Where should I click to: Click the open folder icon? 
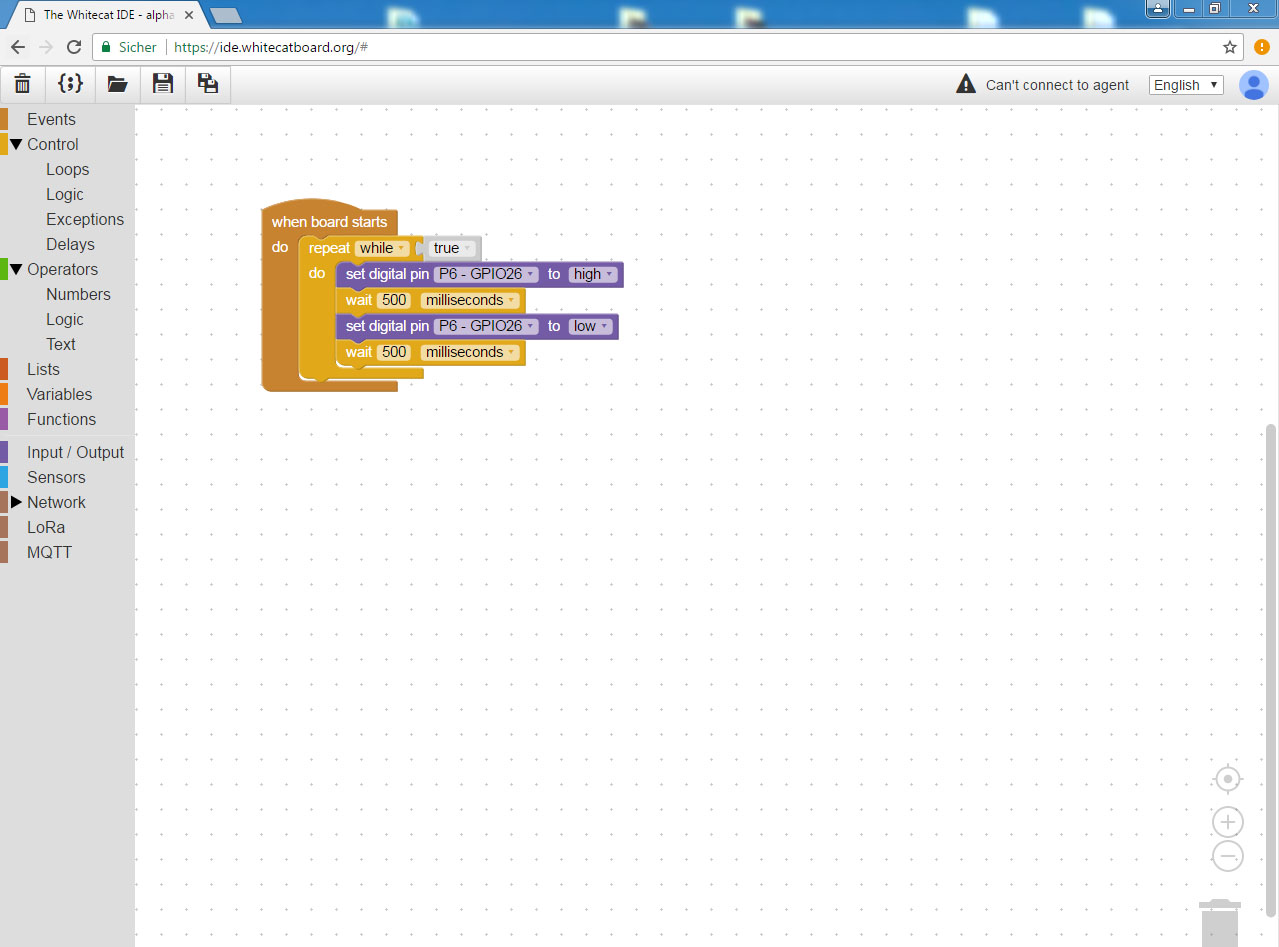[x=117, y=84]
